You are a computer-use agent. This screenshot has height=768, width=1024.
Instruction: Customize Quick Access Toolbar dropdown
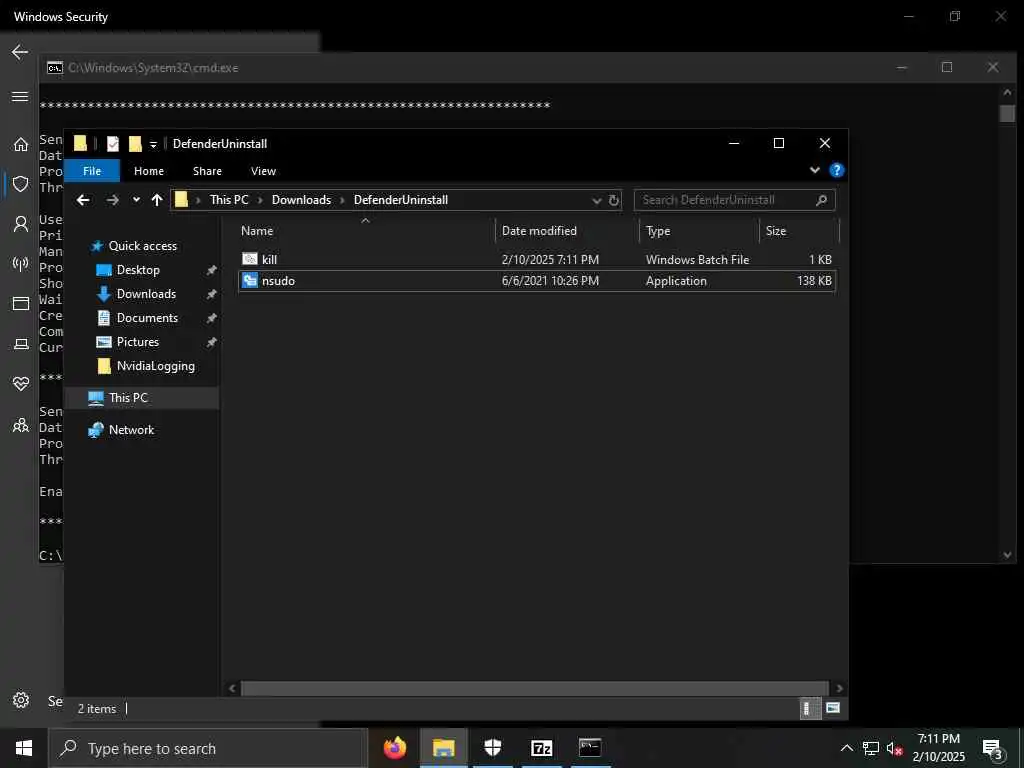tap(153, 144)
